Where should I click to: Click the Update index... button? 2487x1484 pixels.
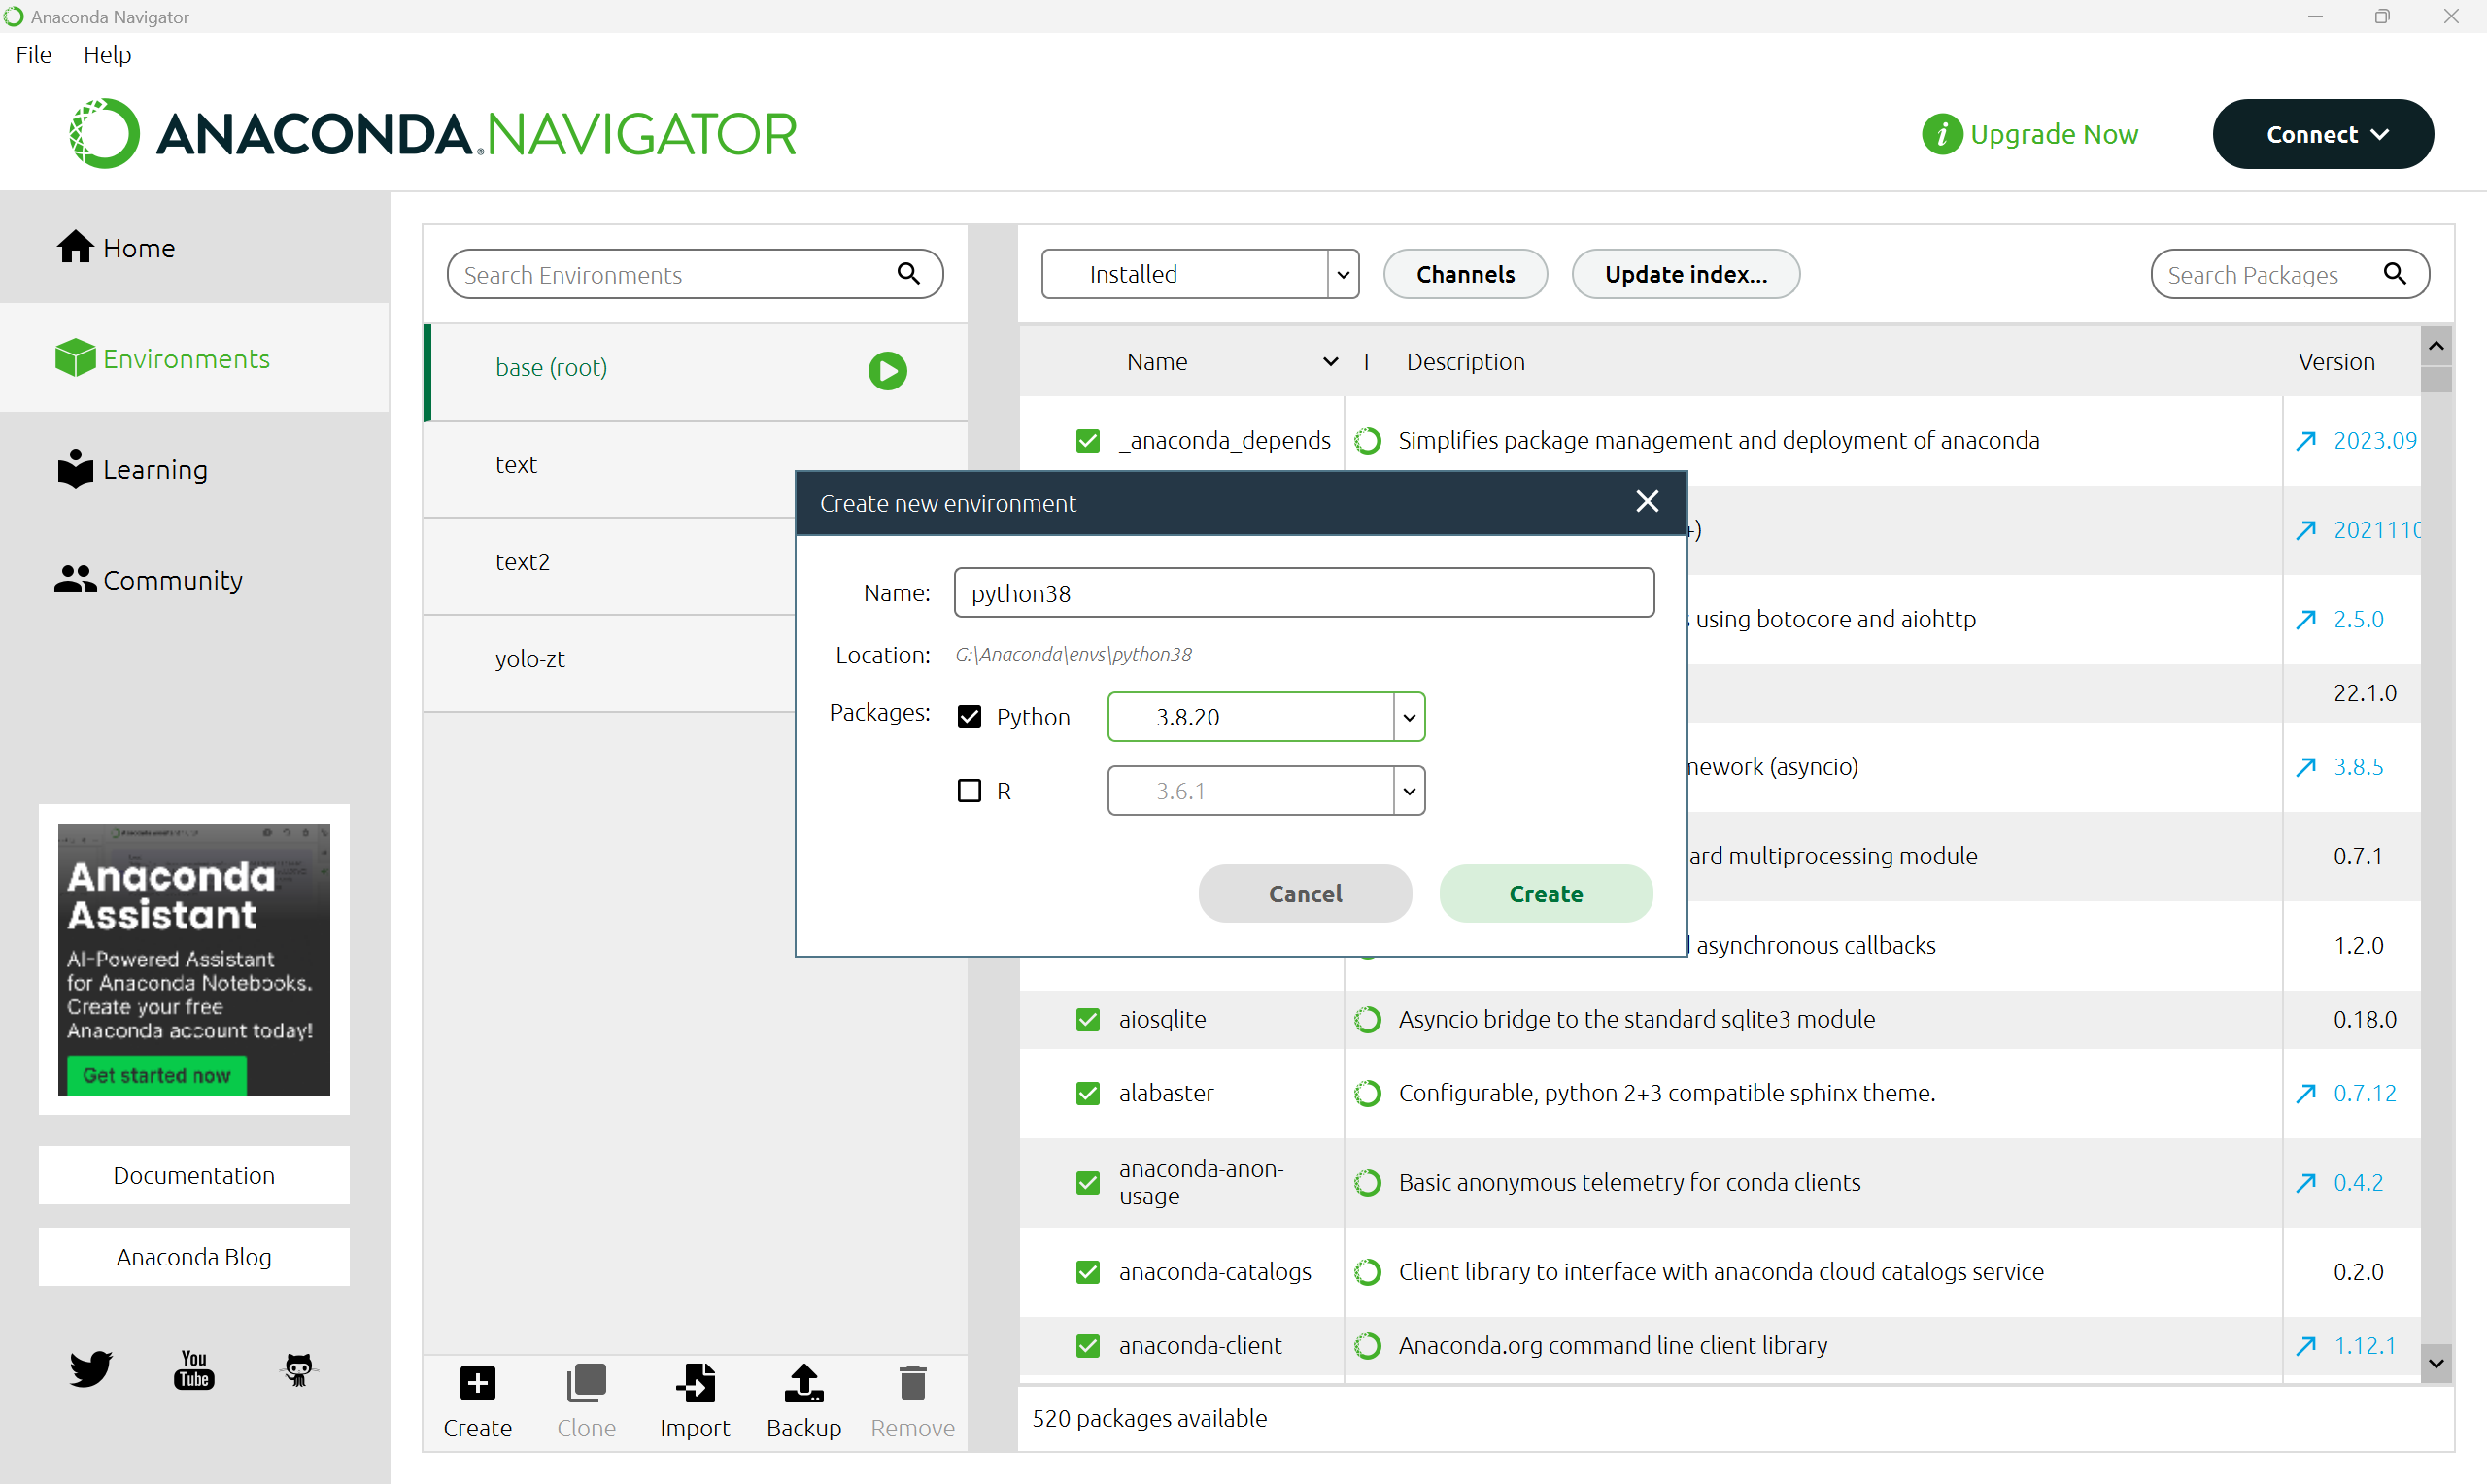click(1685, 274)
